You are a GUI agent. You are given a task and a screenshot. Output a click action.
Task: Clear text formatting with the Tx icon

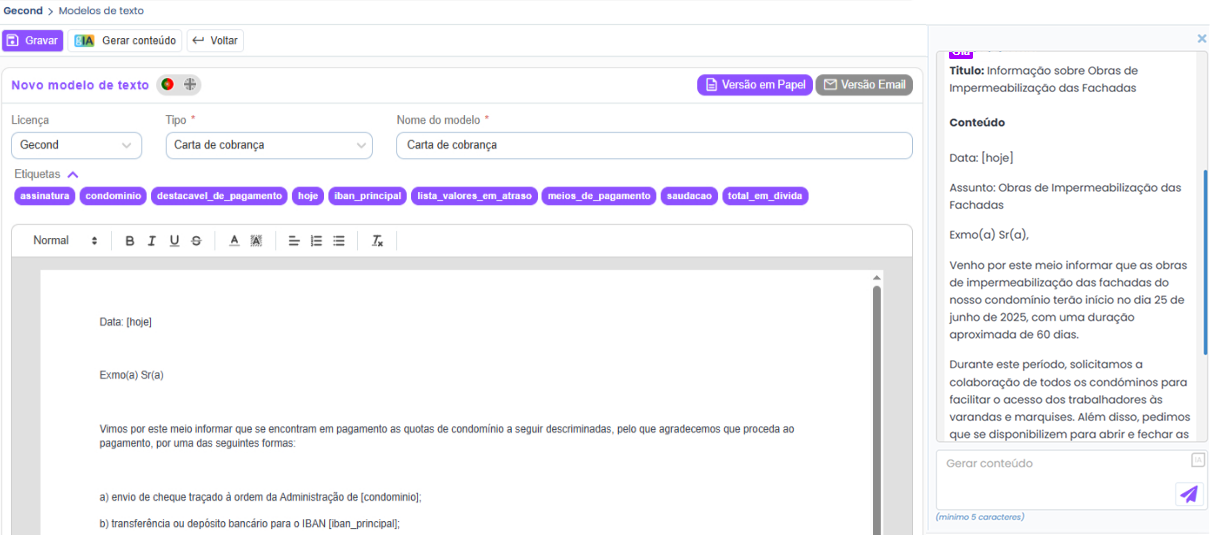coord(377,241)
